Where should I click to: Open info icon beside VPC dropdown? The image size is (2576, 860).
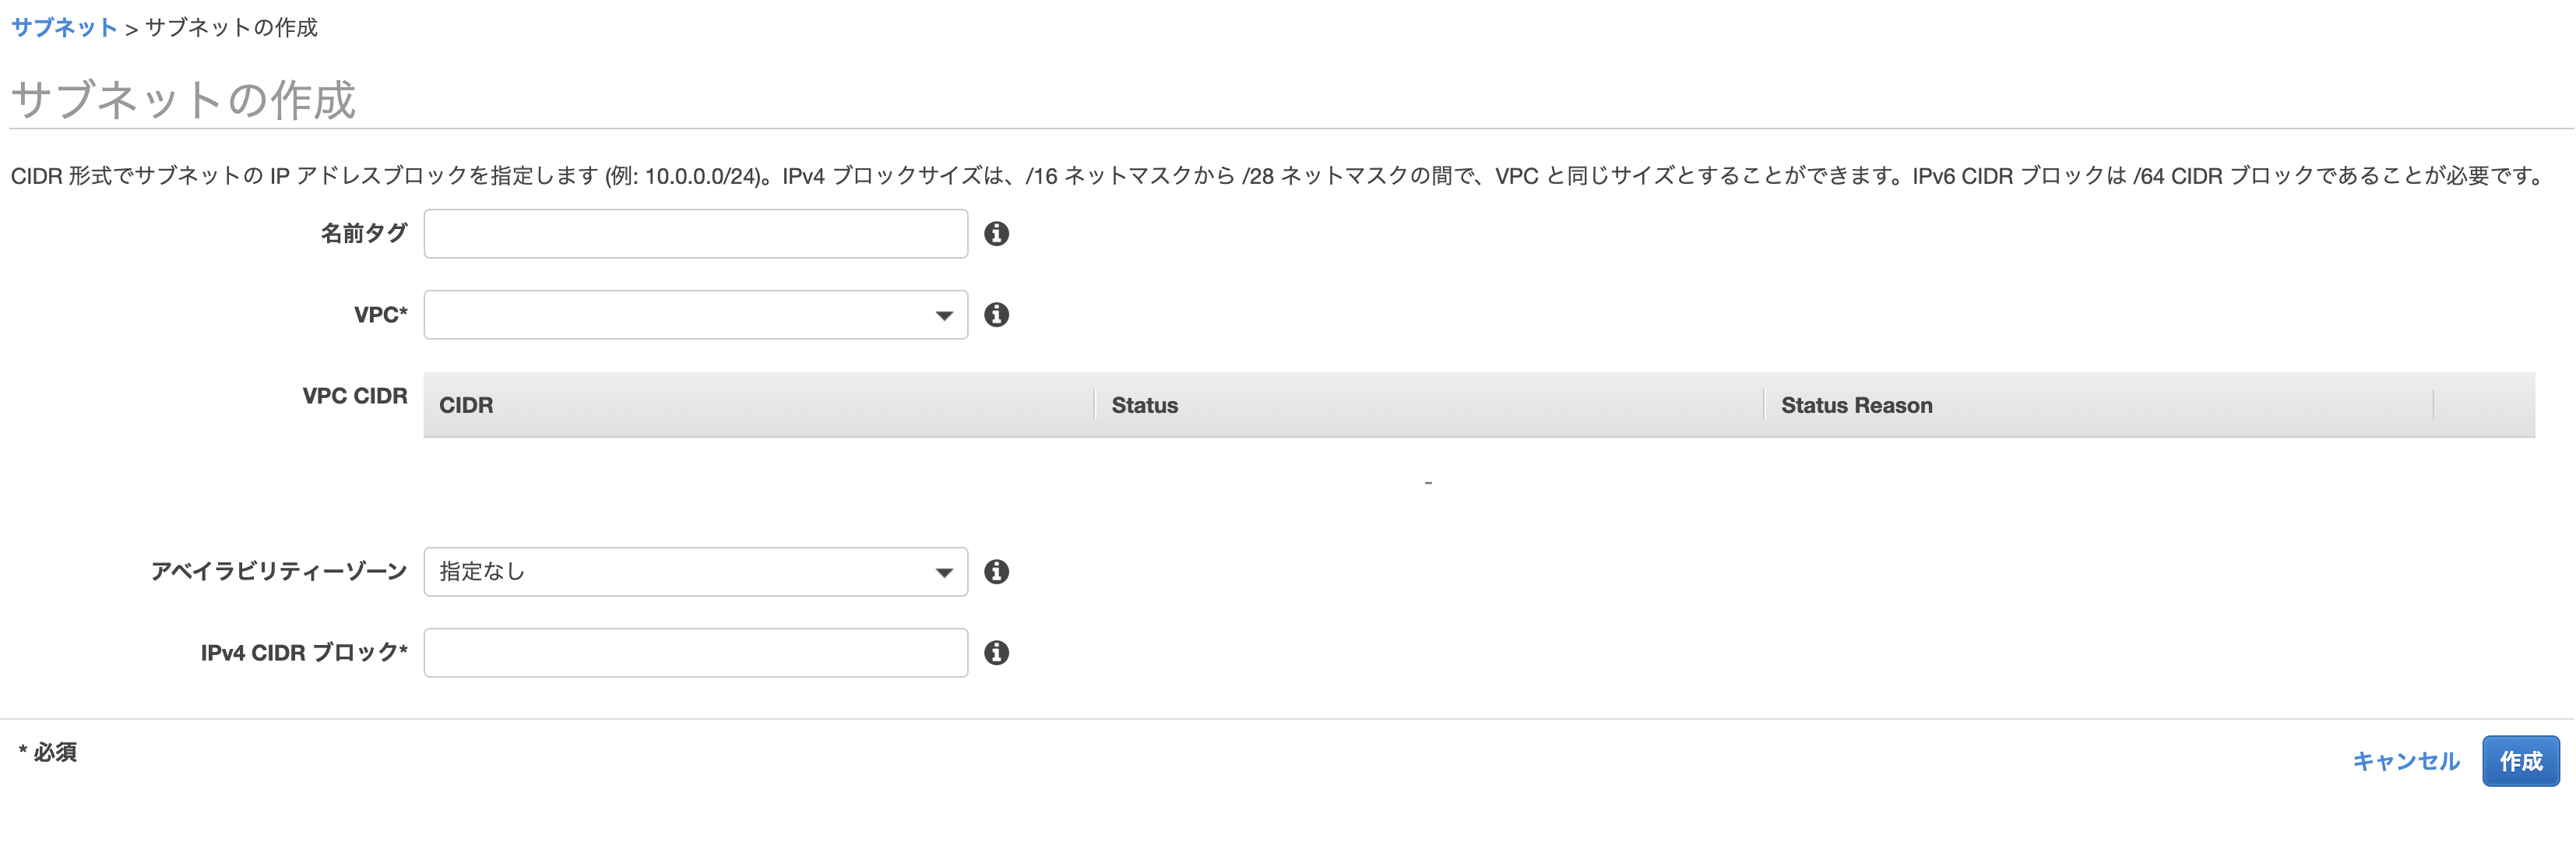996,314
